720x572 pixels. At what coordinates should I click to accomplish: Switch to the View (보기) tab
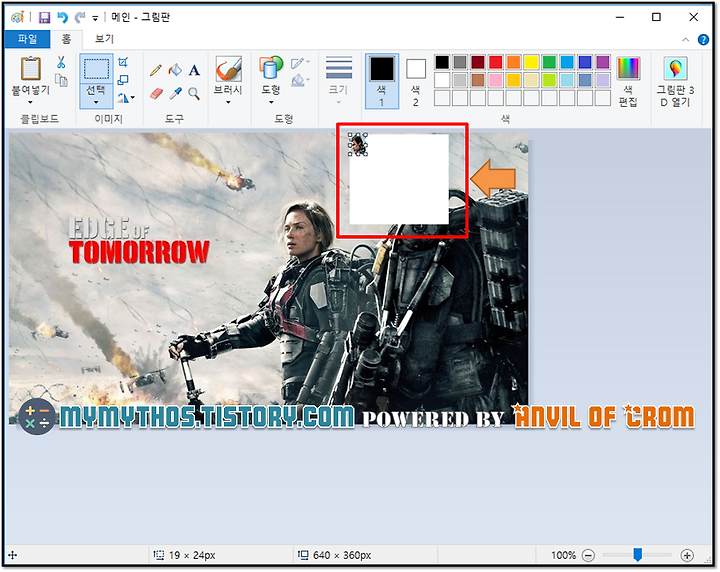point(104,39)
